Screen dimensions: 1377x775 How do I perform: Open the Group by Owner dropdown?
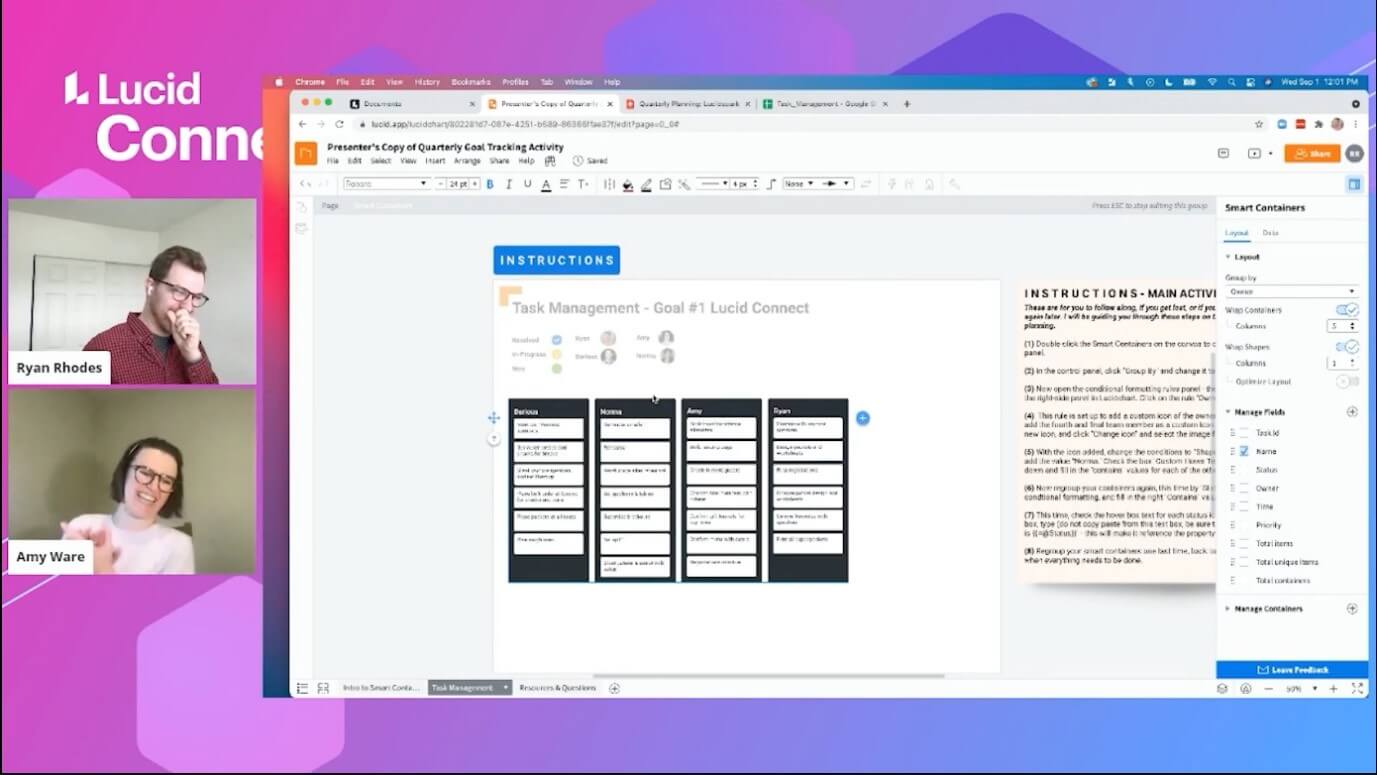1292,292
